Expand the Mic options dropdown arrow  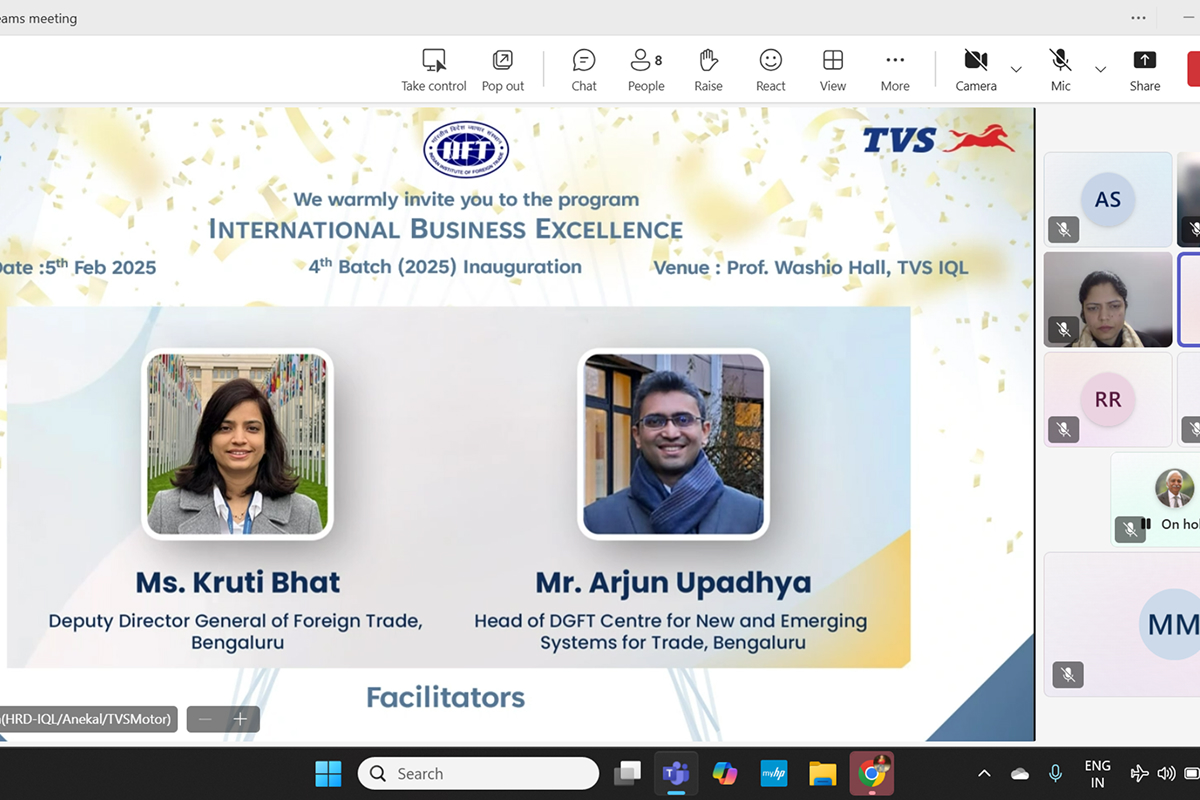(x=1100, y=69)
